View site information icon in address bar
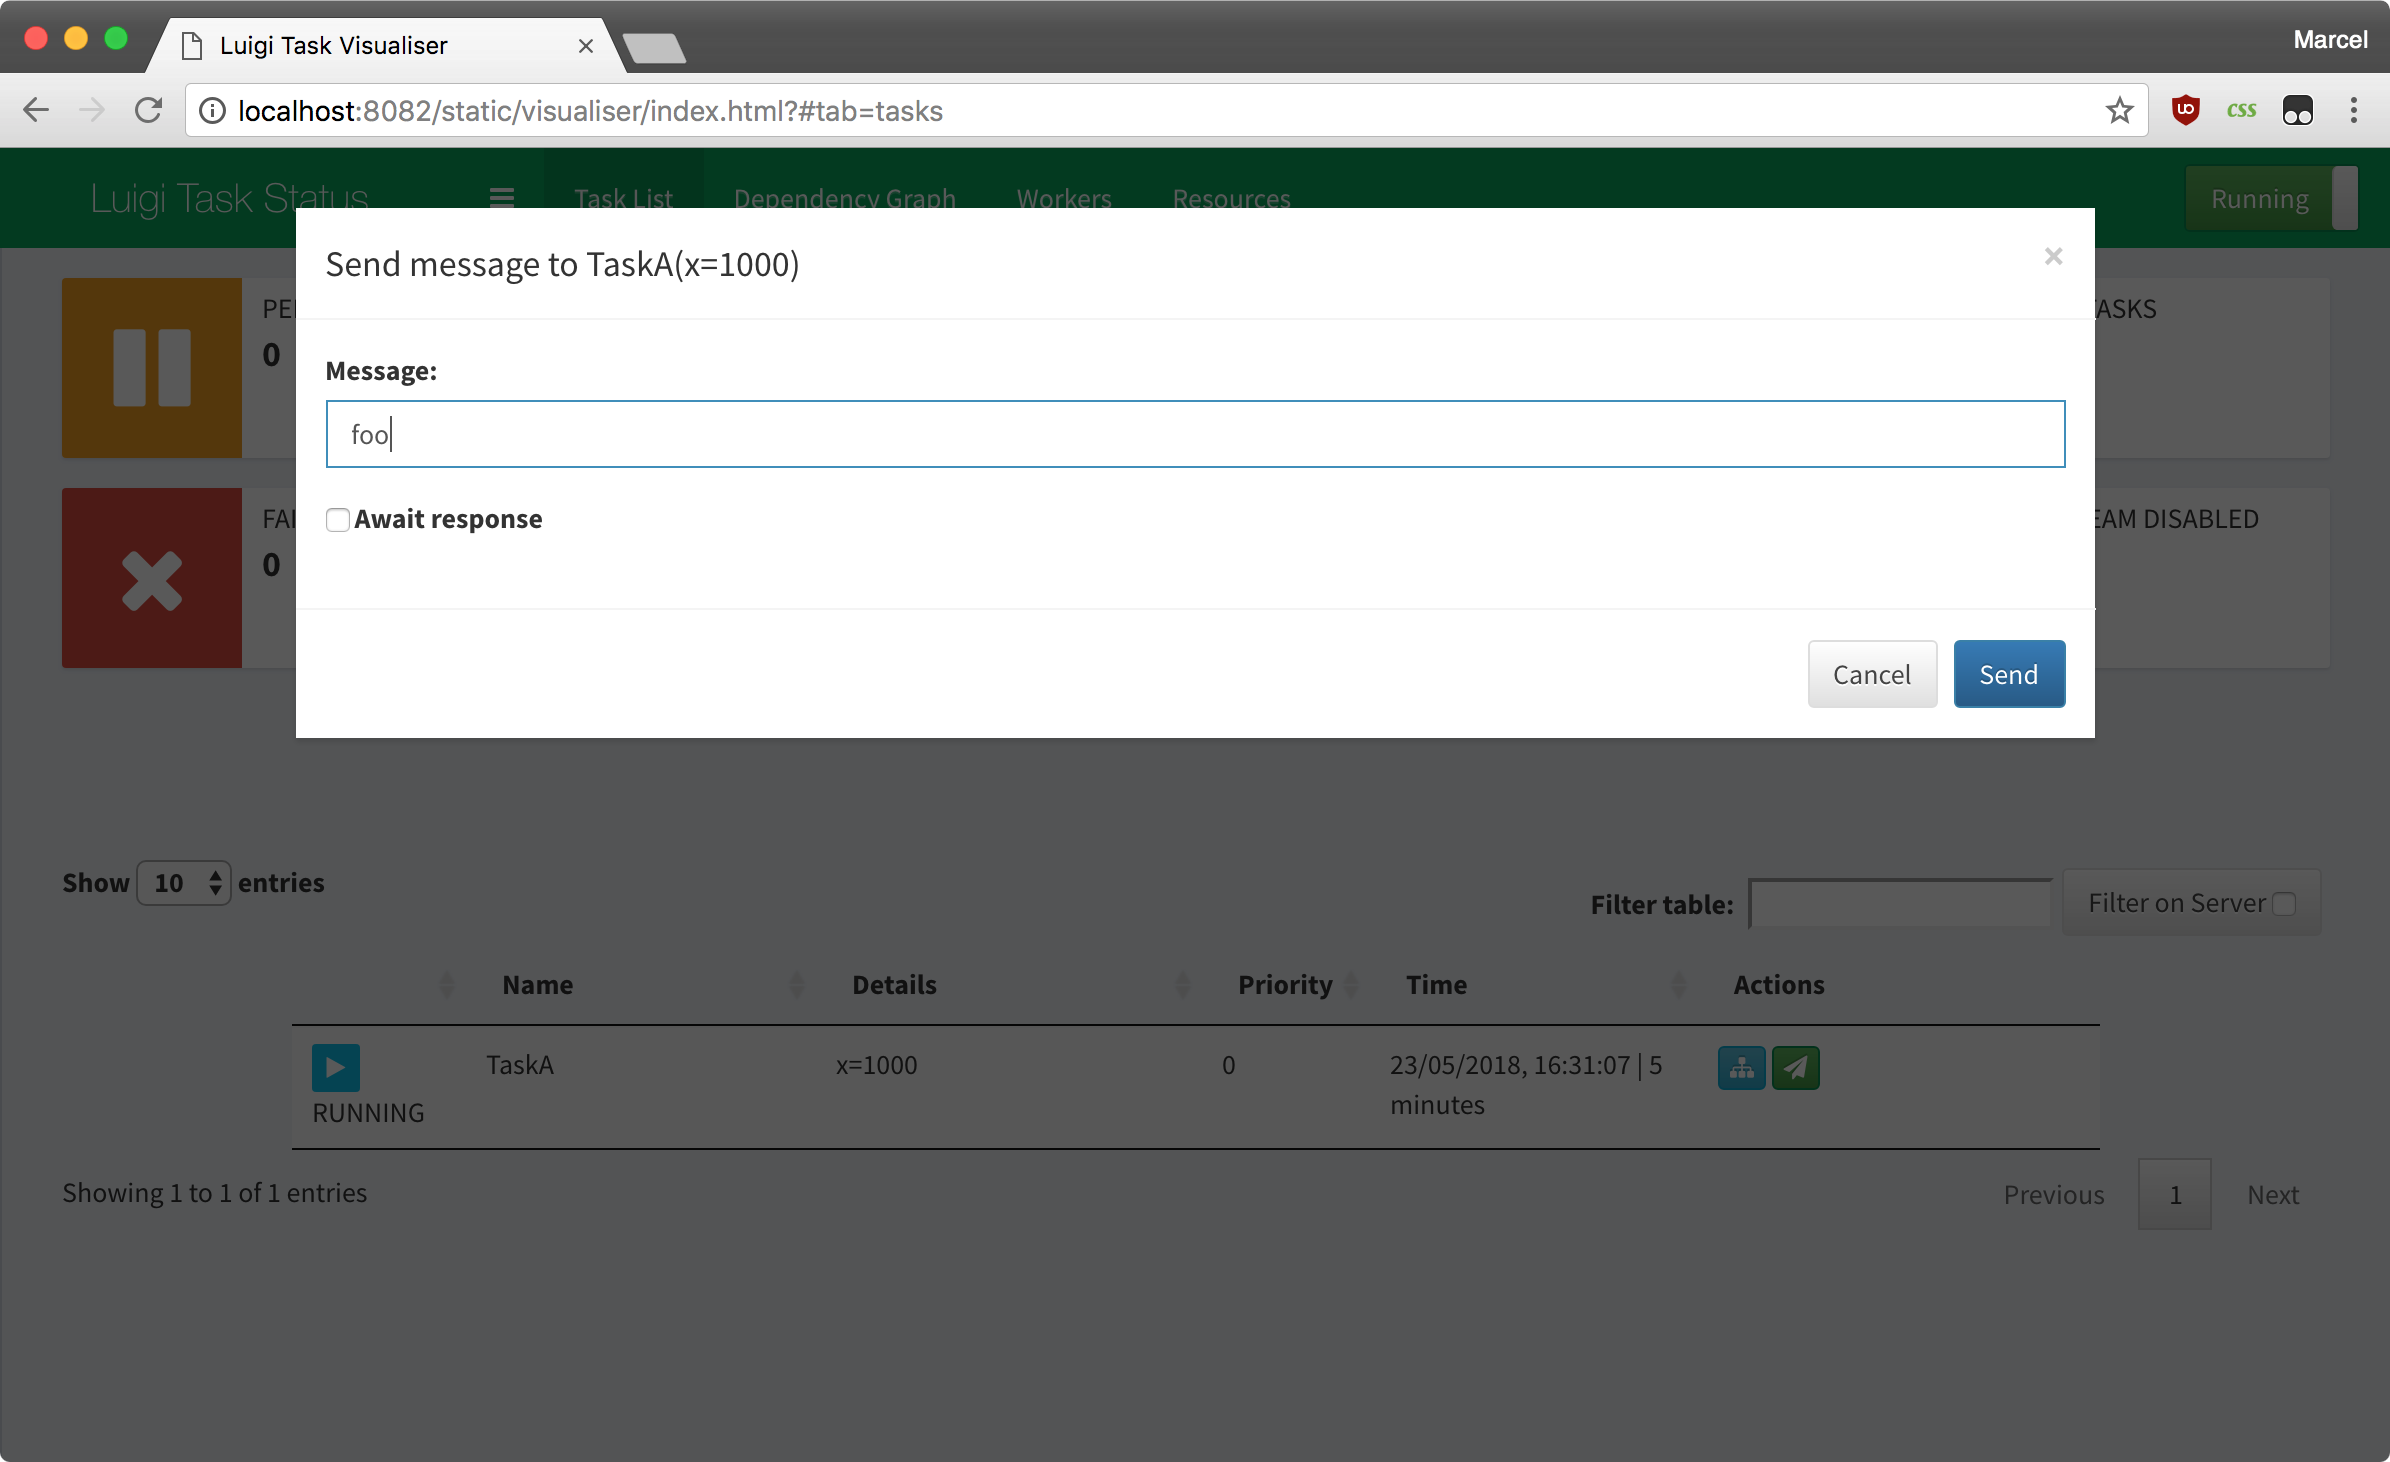 (x=212, y=110)
